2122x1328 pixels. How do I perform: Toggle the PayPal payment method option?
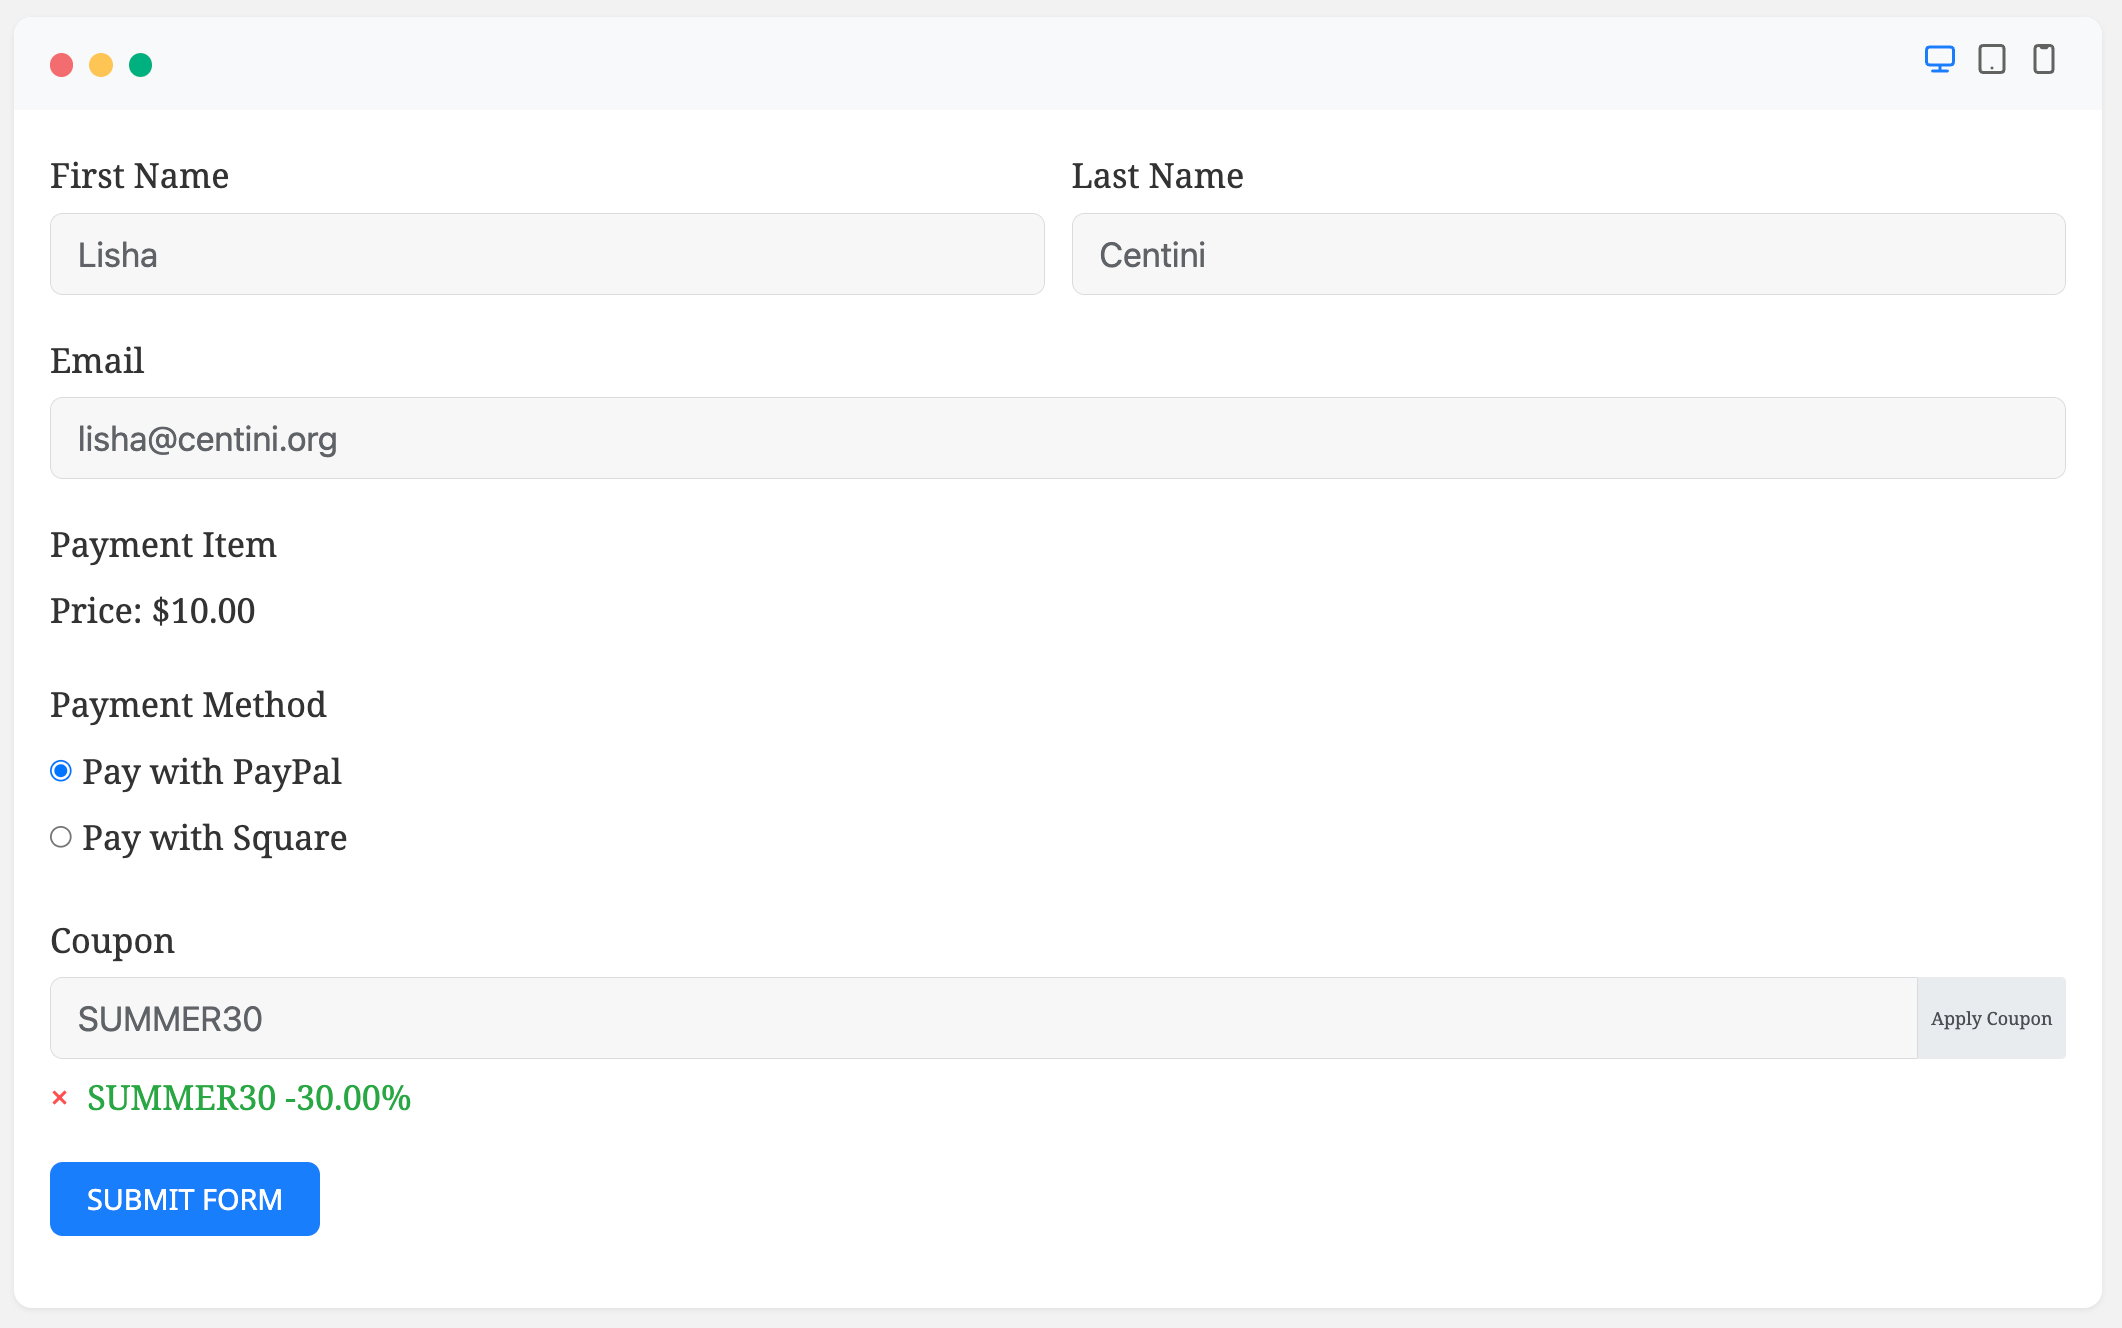click(61, 771)
